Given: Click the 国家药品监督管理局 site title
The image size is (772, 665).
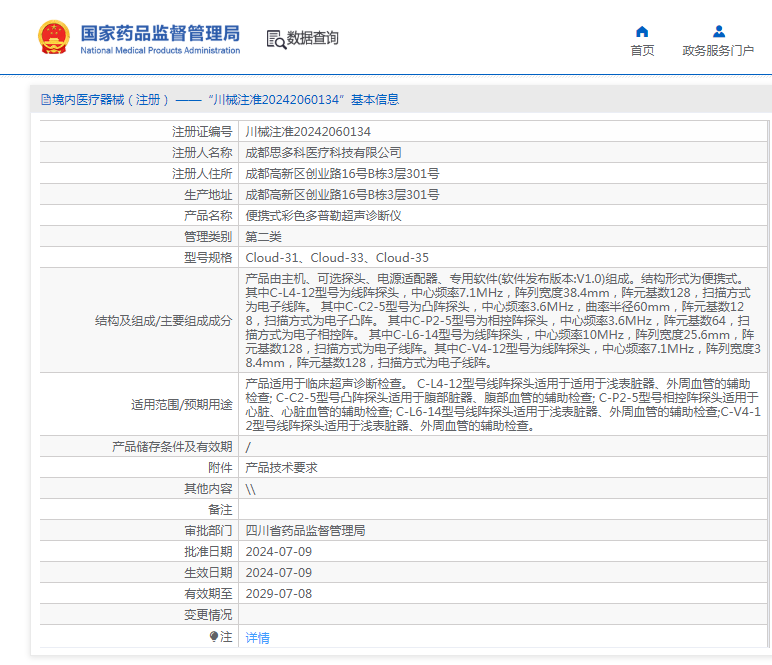Looking at the screenshot, I should click(160, 33).
